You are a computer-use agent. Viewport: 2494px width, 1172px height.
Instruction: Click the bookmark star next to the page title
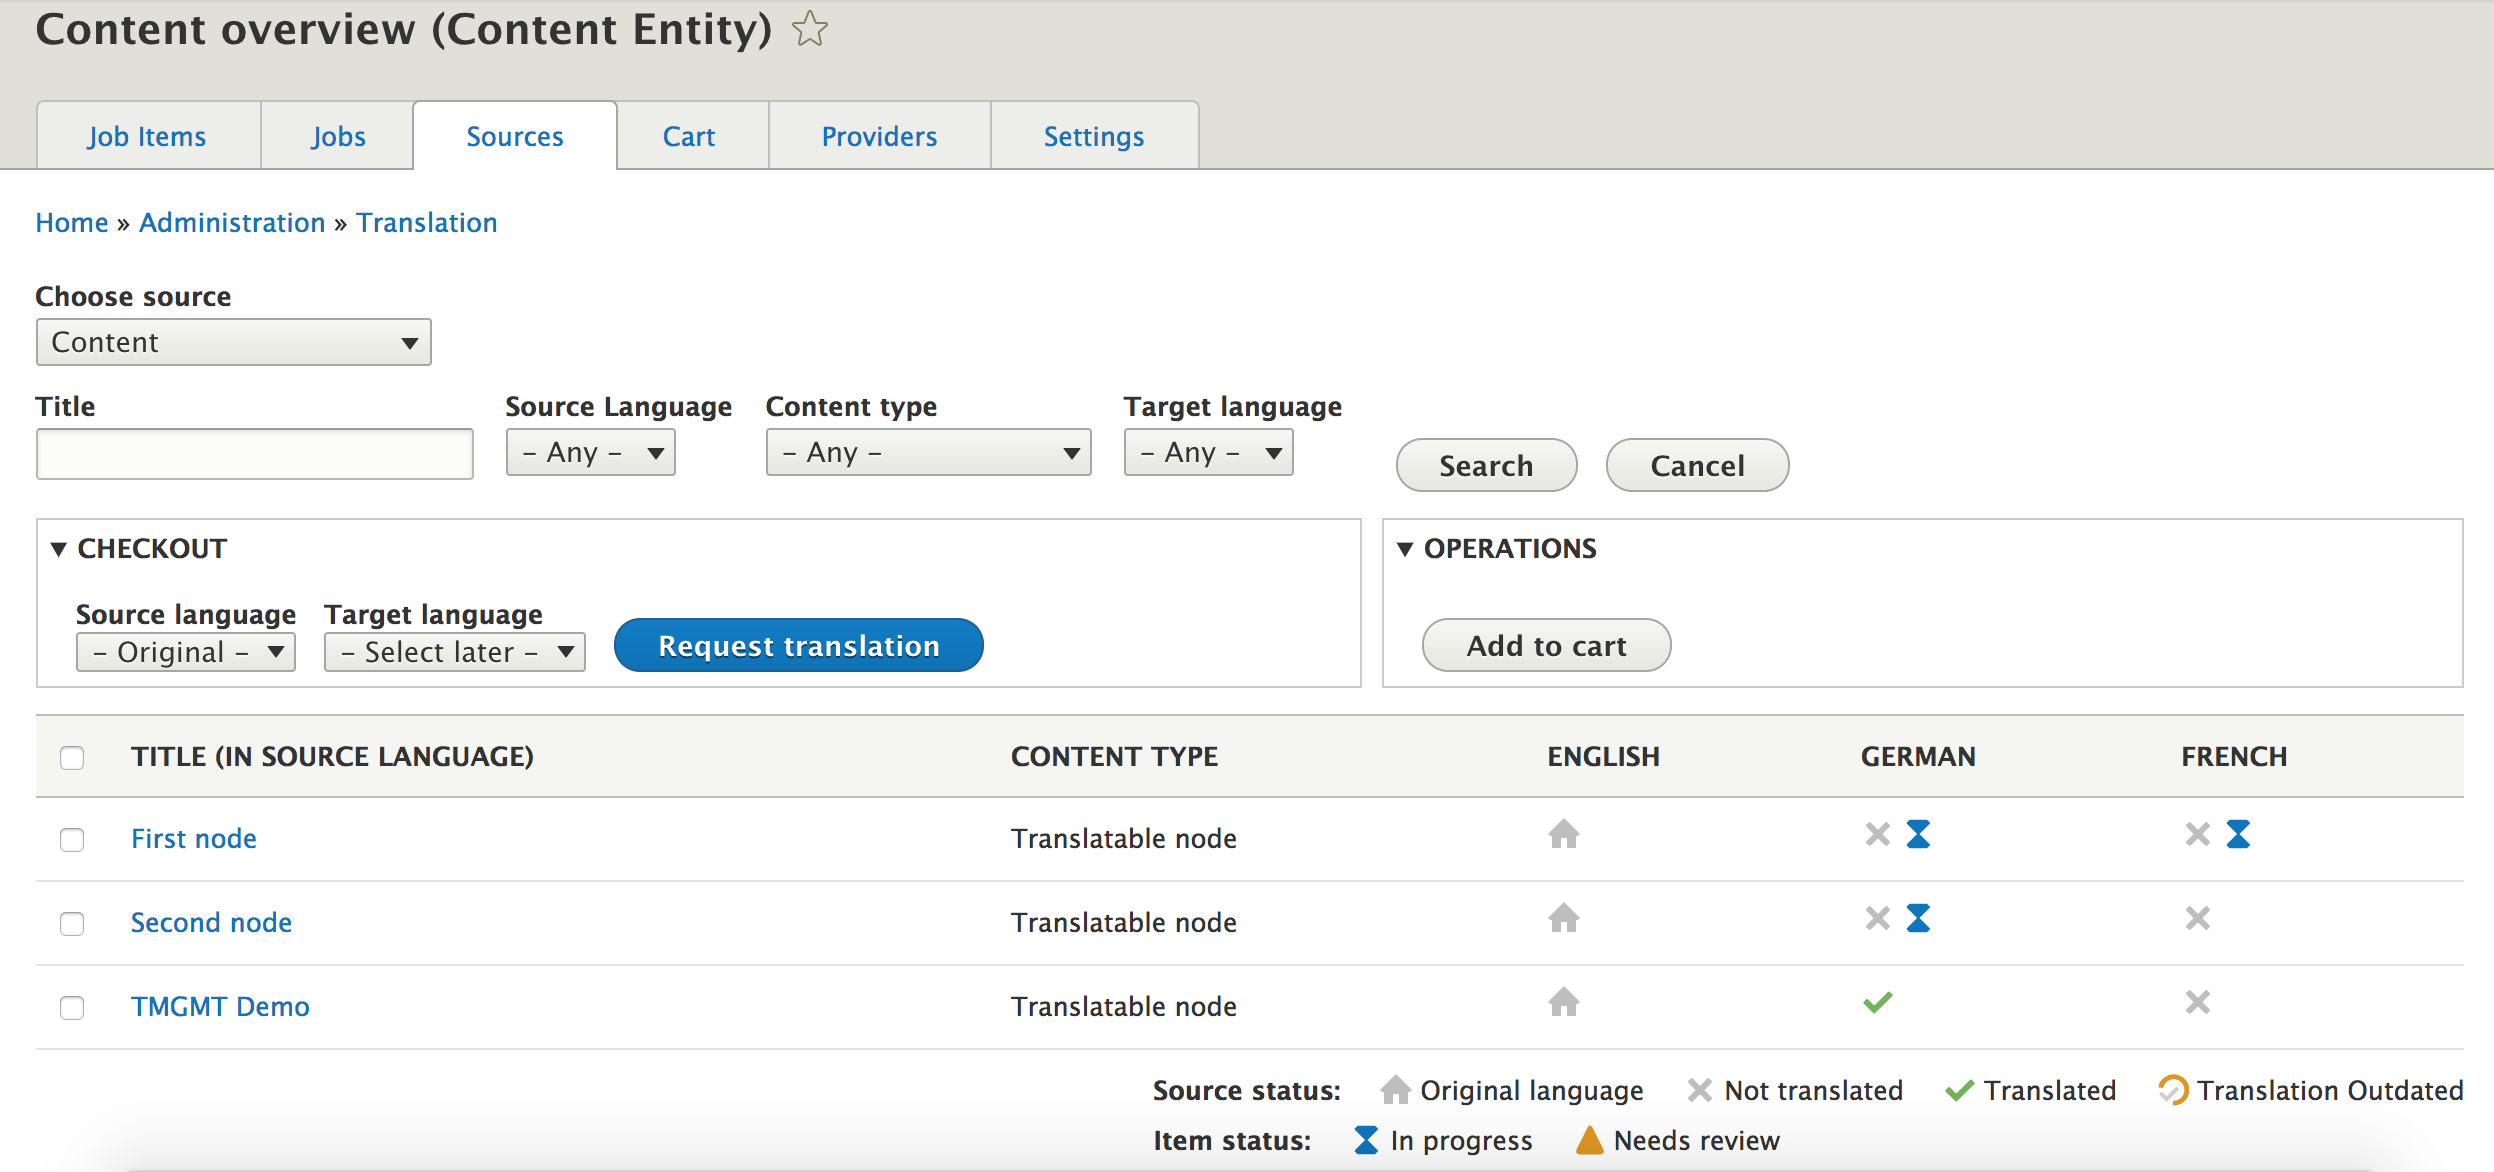click(x=808, y=28)
